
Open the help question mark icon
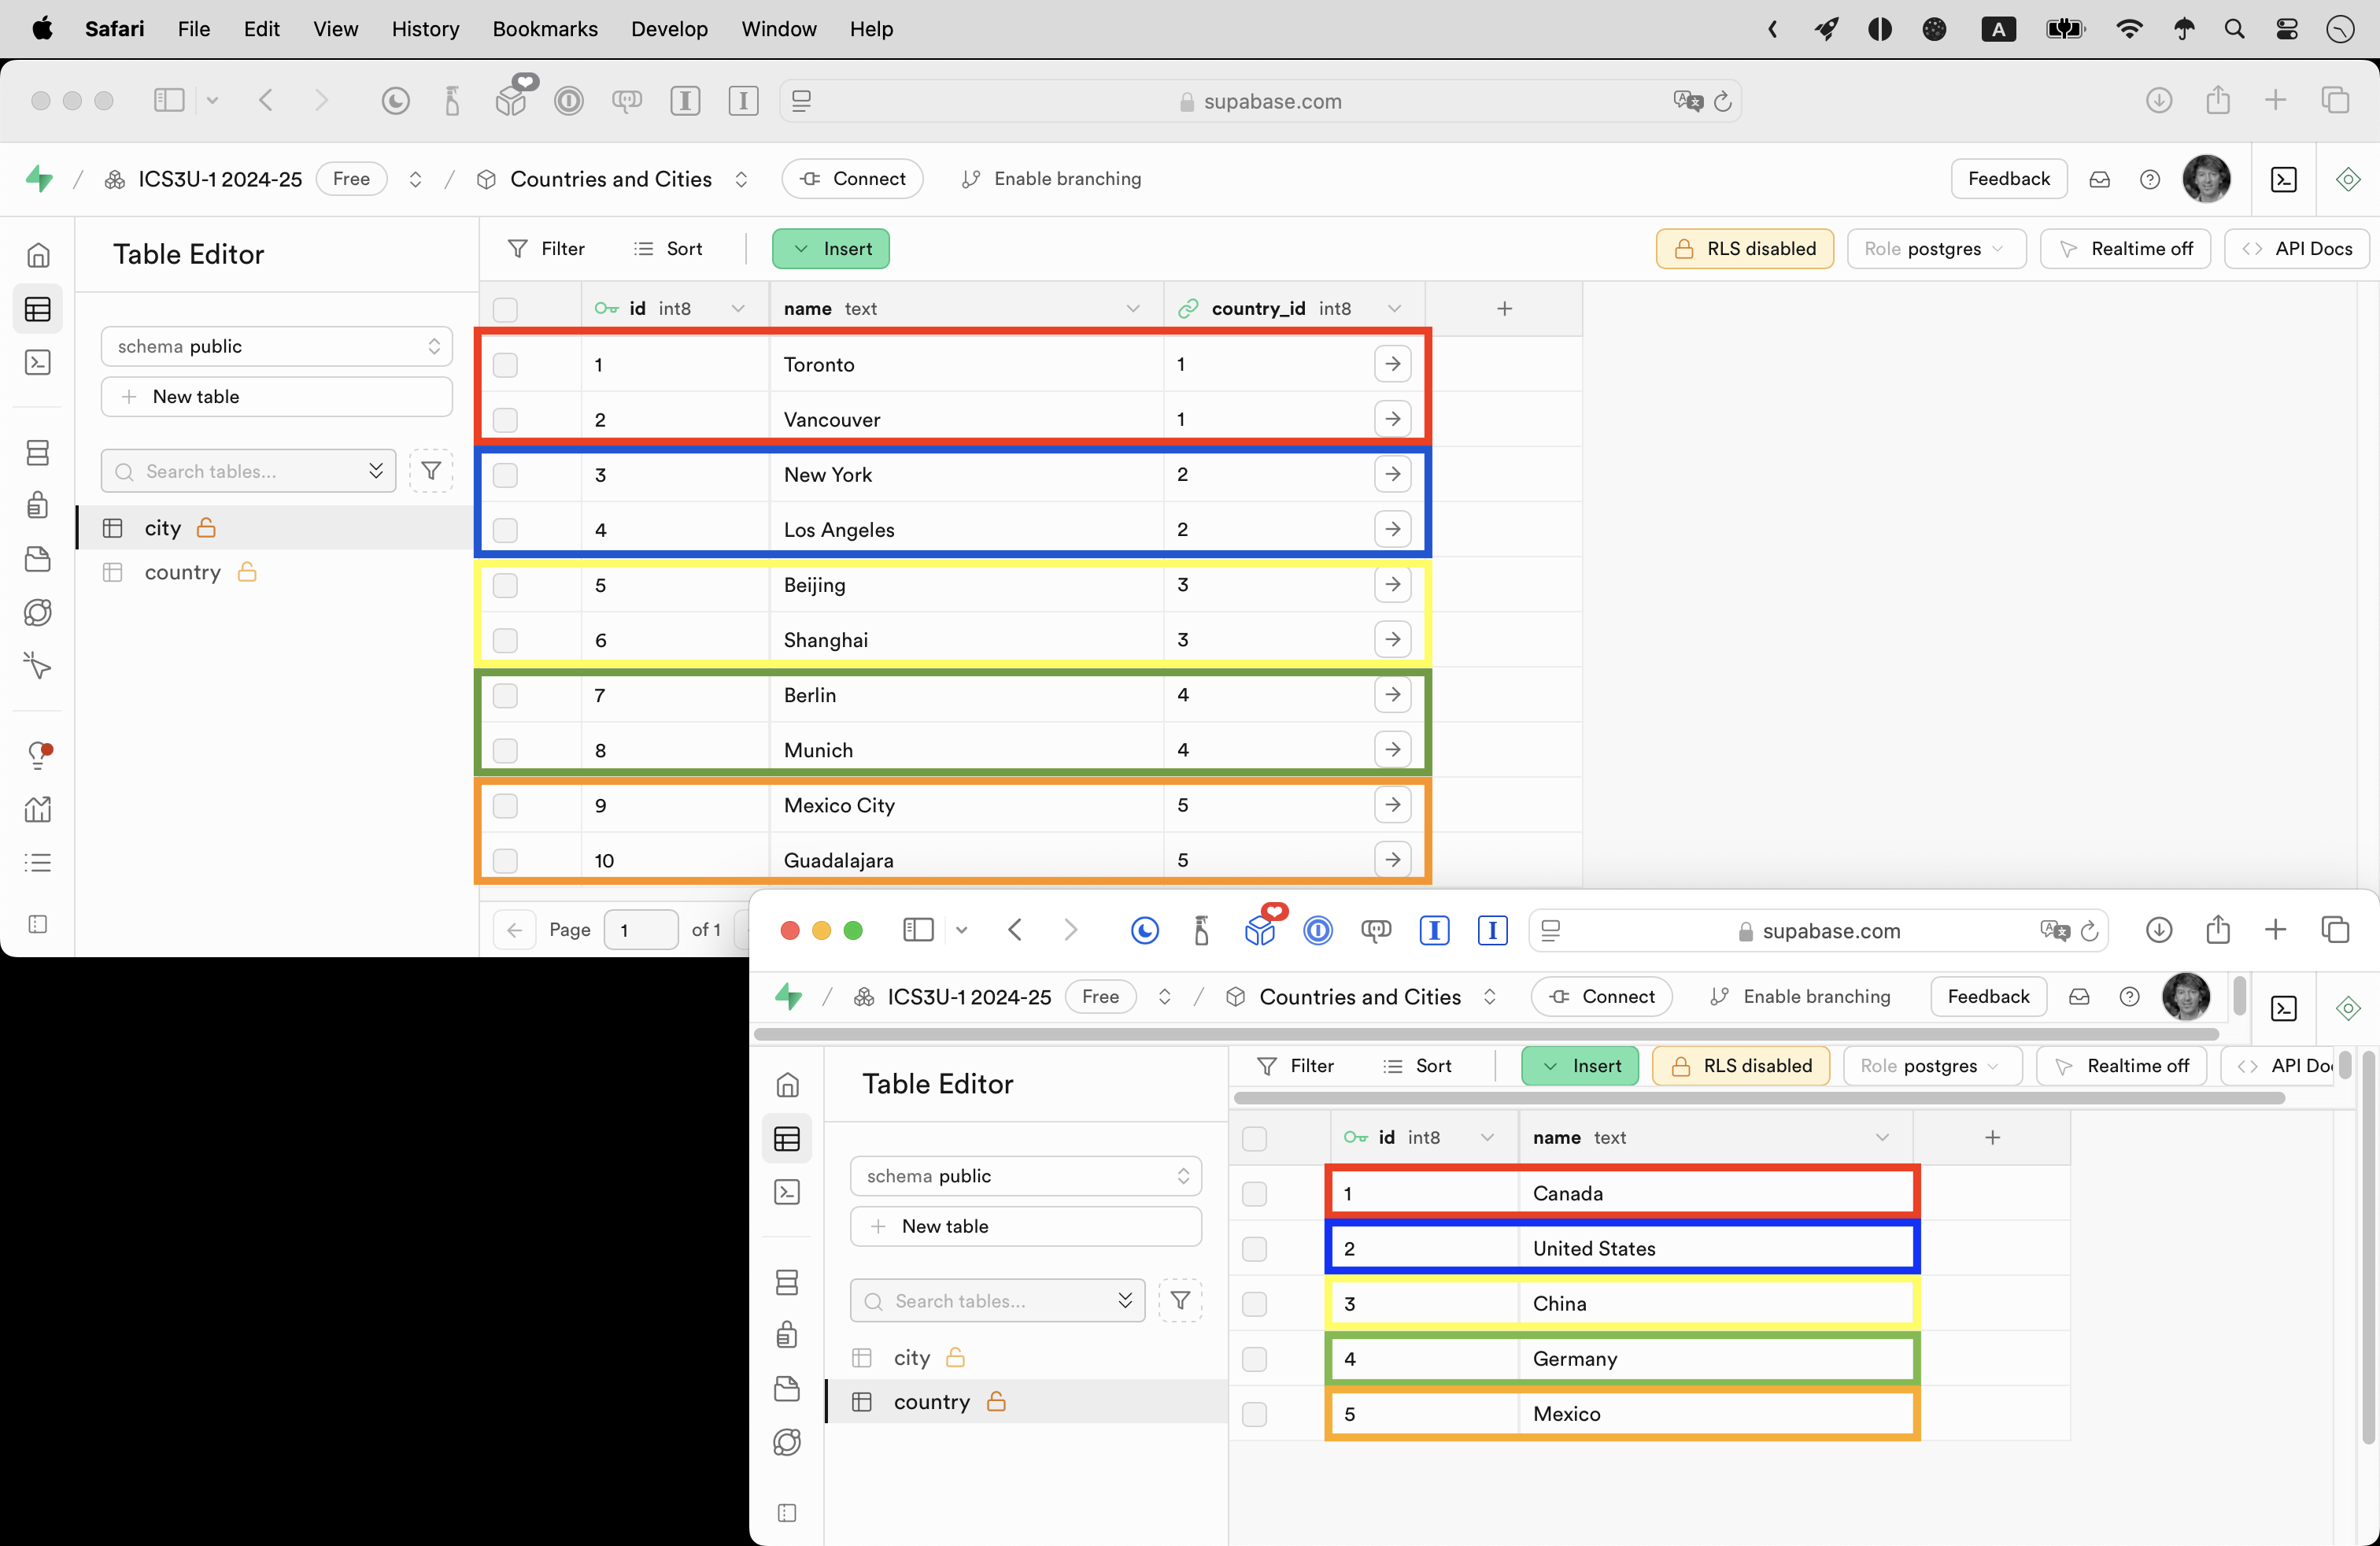(x=2149, y=179)
